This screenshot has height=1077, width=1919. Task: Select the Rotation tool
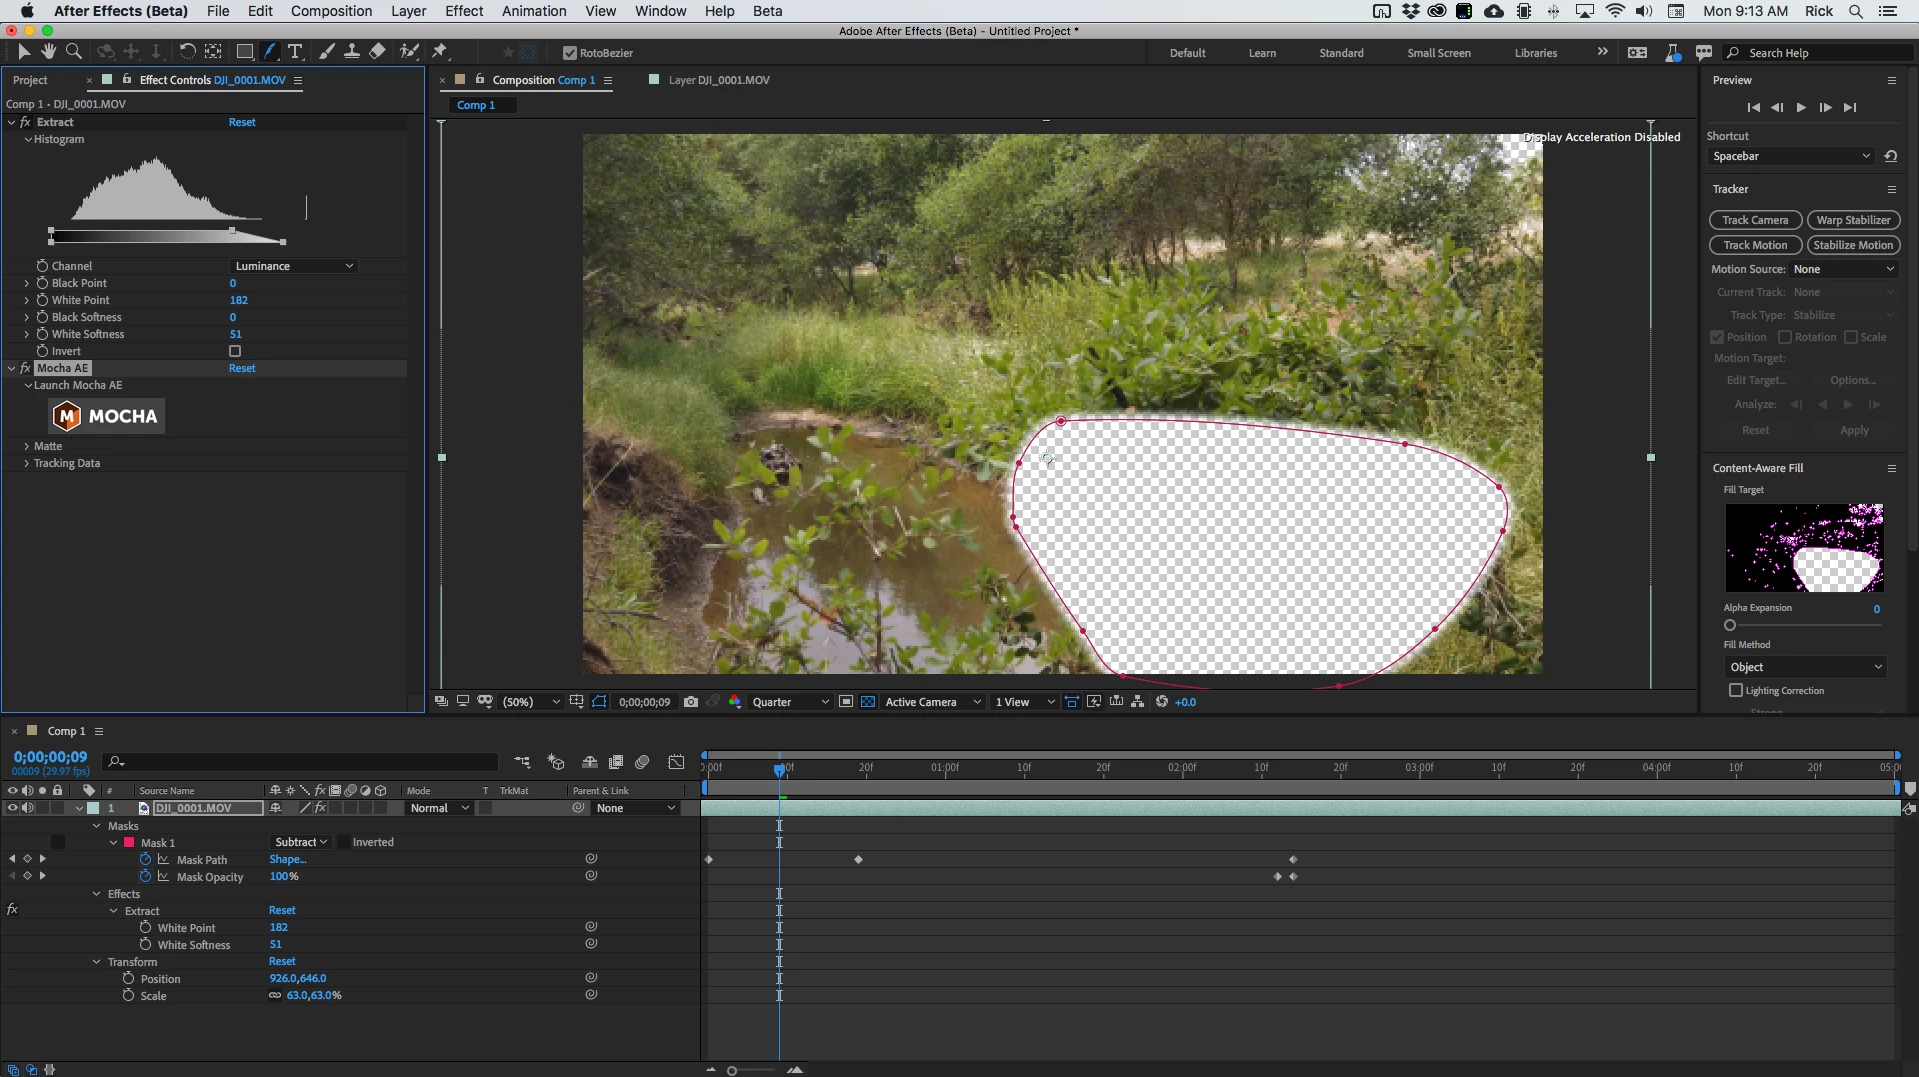187,52
